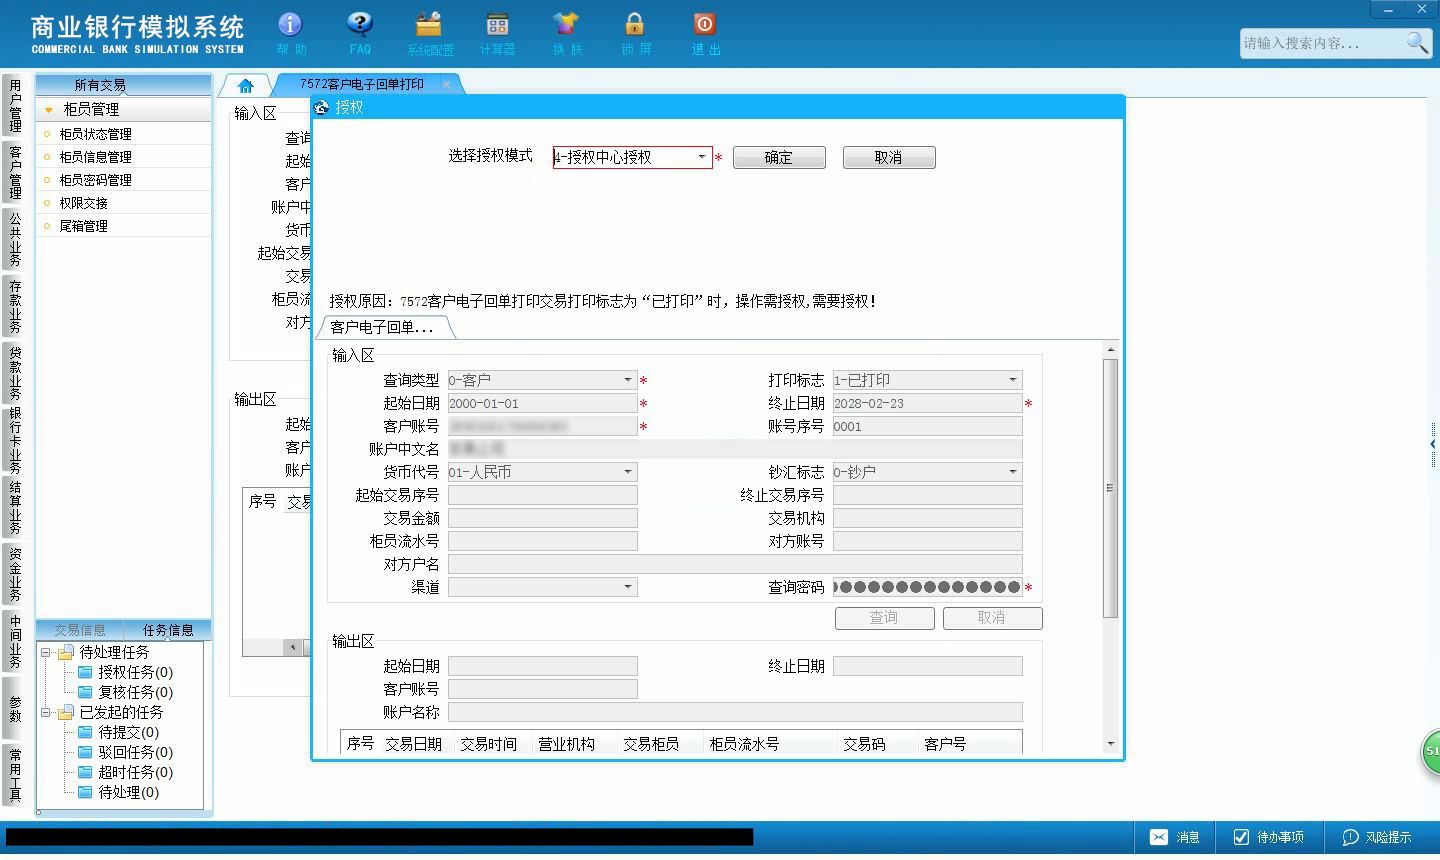Screen dimensions: 1440x860
Task: Click the 确定 button
Action: click(779, 157)
